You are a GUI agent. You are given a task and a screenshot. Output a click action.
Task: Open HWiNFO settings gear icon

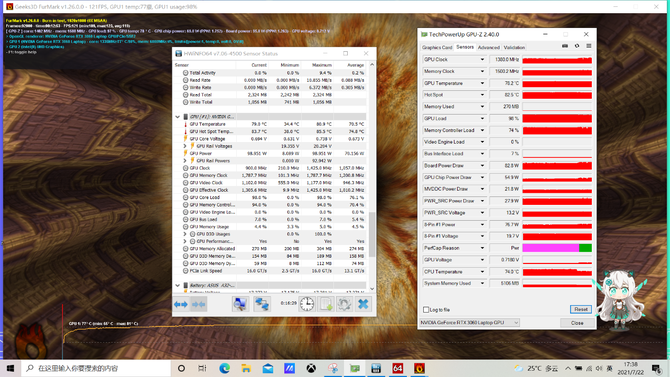click(344, 304)
